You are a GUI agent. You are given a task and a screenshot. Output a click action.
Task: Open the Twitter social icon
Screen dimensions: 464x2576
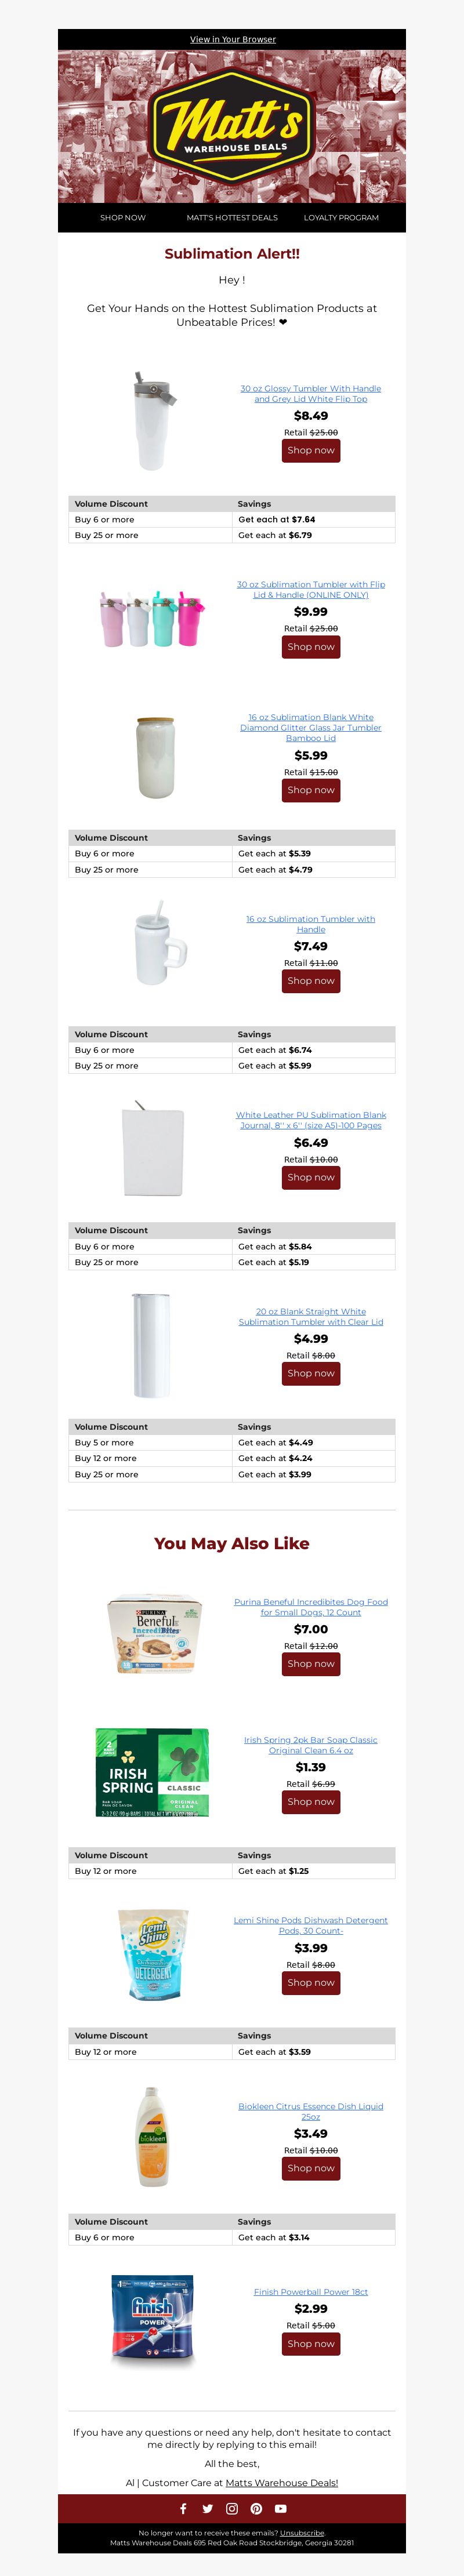(207, 2508)
